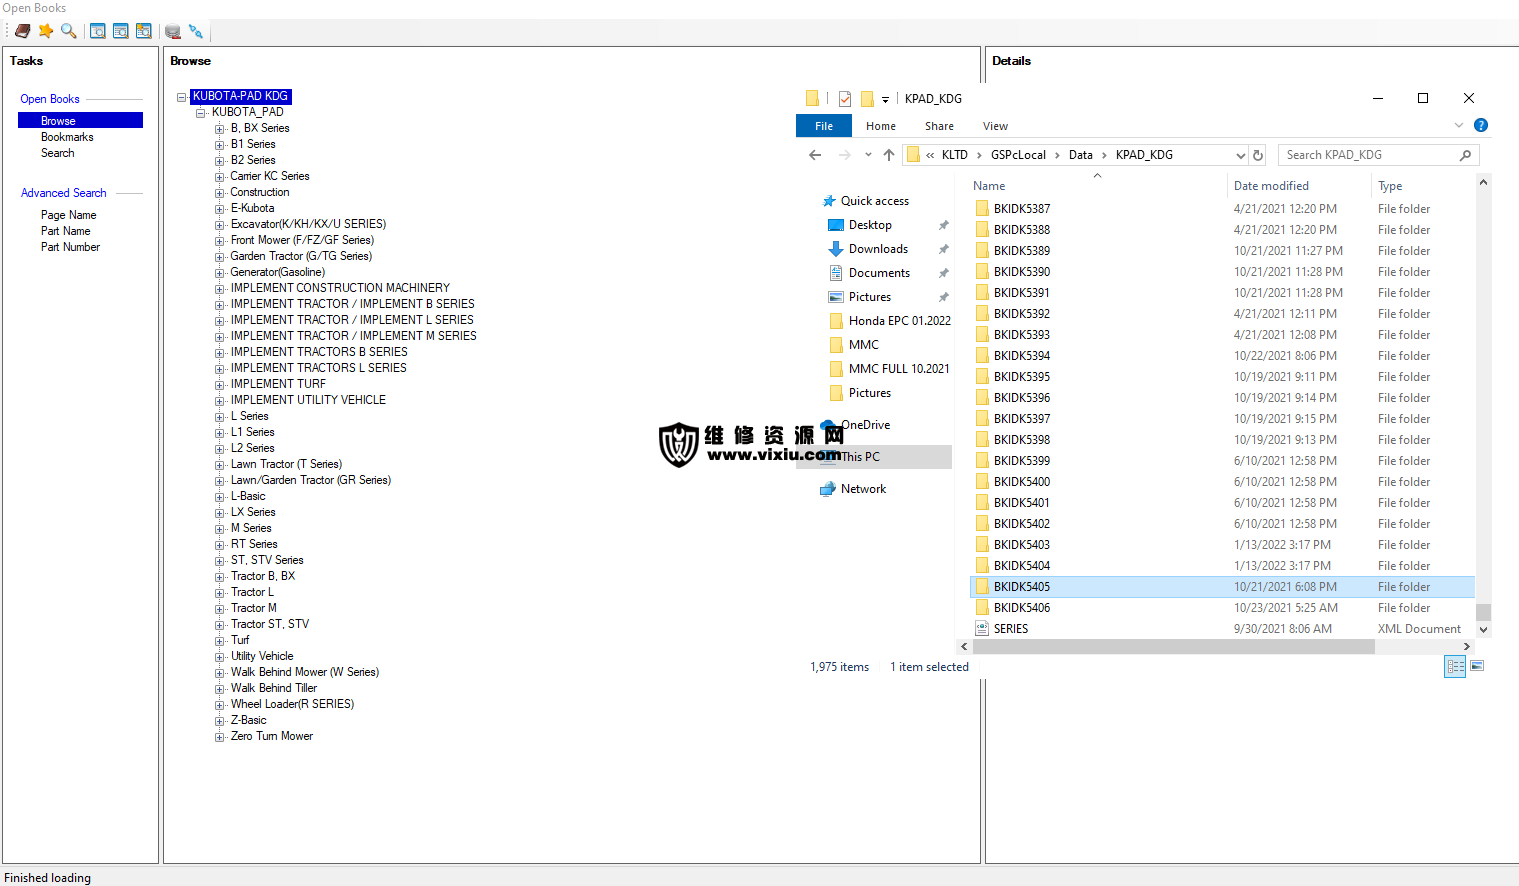Choose Page Name advanced search
Screen dimensions: 1519x886
point(69,215)
